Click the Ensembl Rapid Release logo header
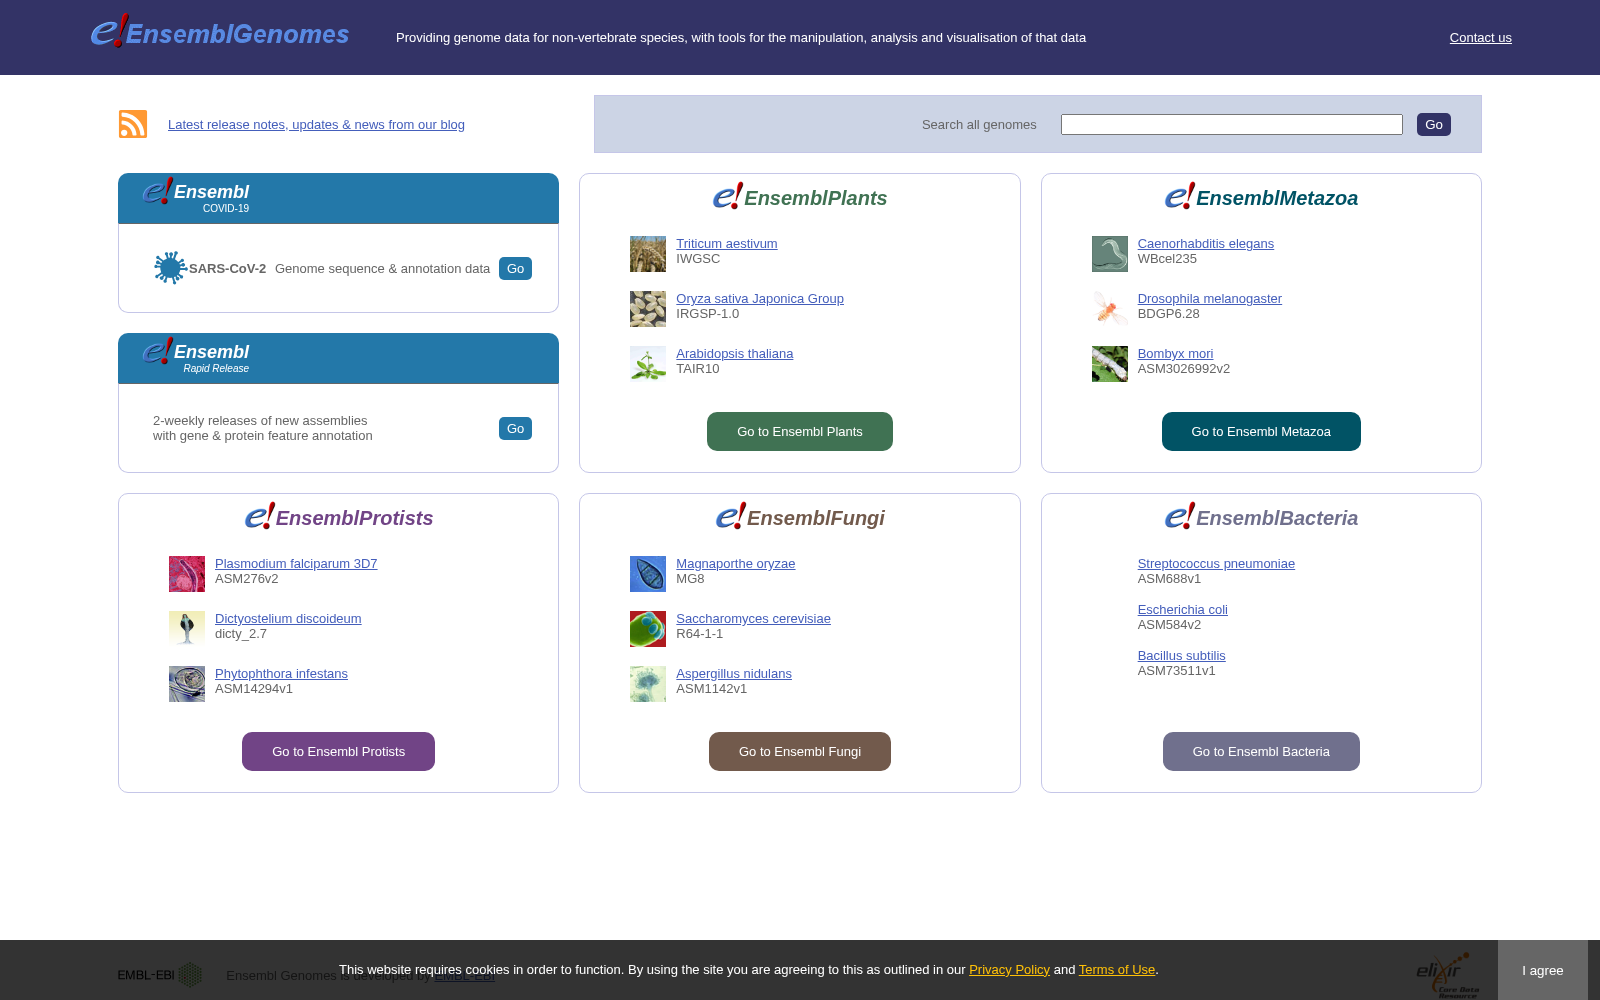The image size is (1600, 1000). (196, 356)
